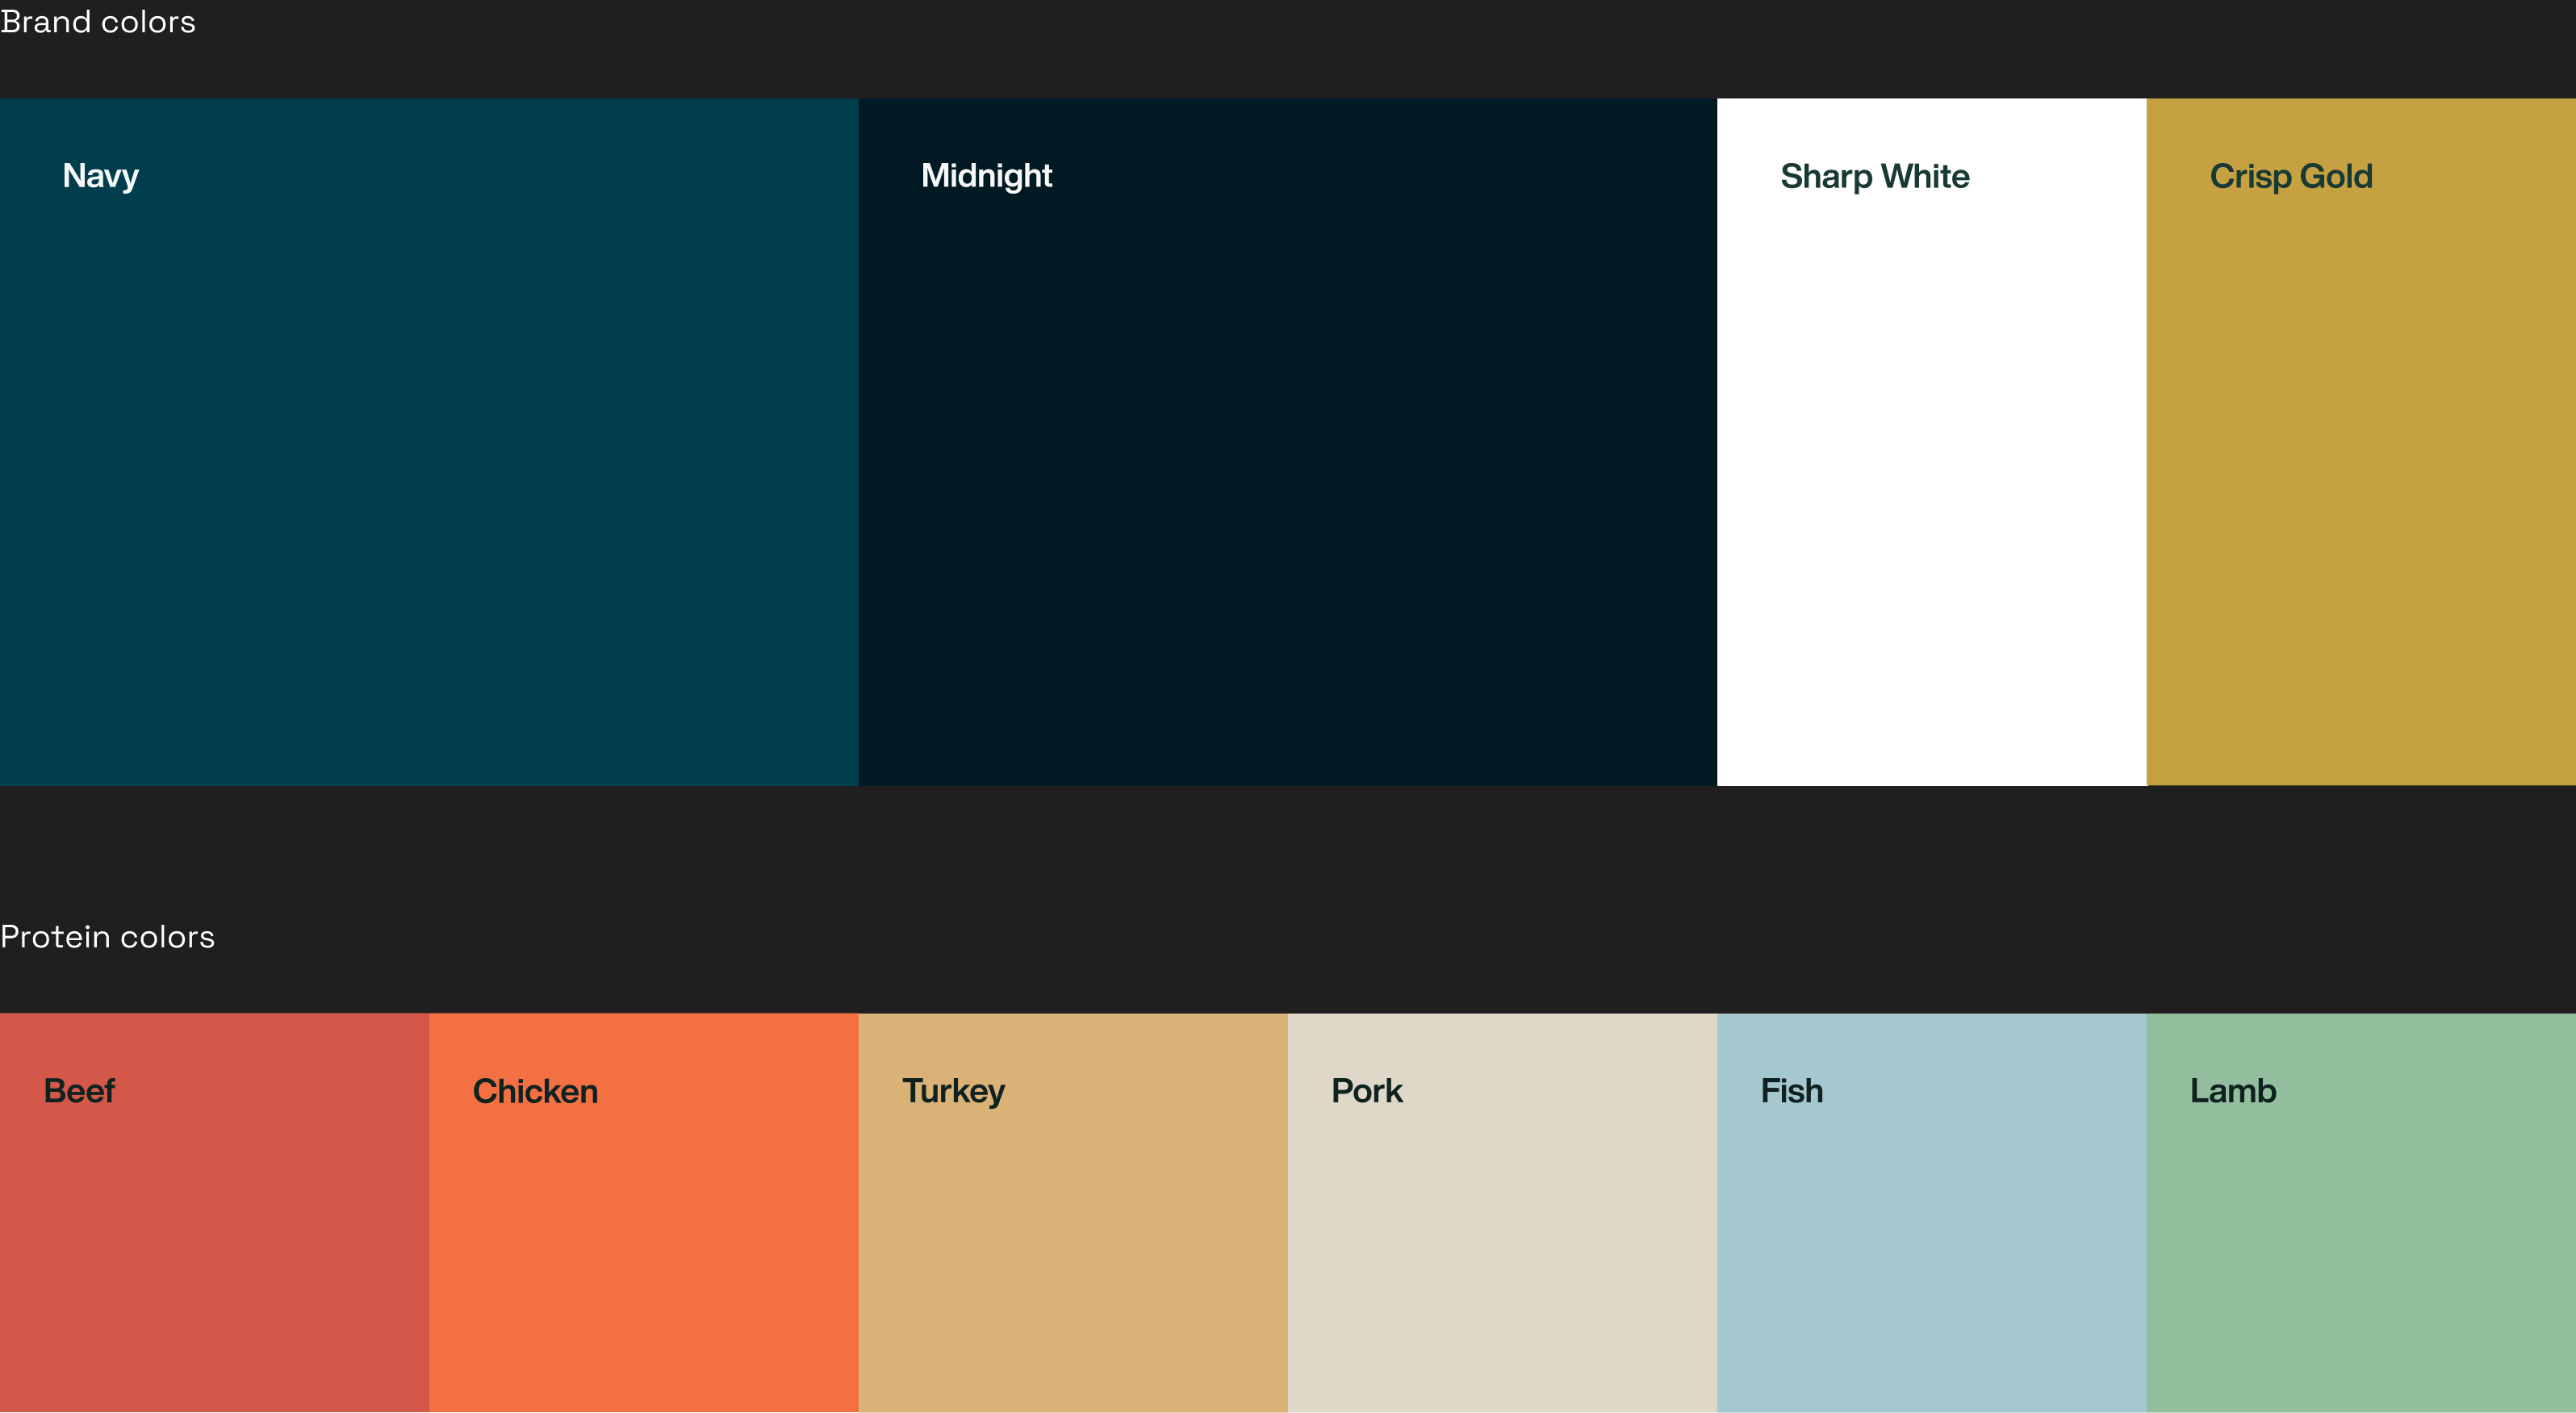Click the Turkey label text

(953, 1091)
